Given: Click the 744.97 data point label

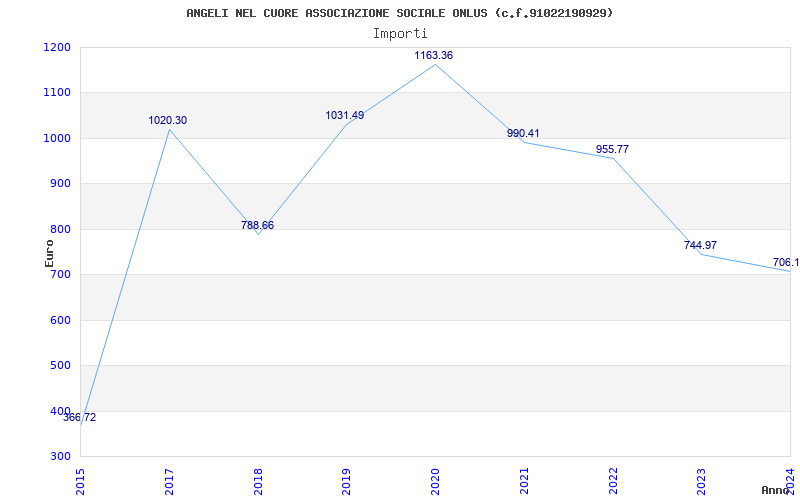Looking at the screenshot, I should [700, 246].
